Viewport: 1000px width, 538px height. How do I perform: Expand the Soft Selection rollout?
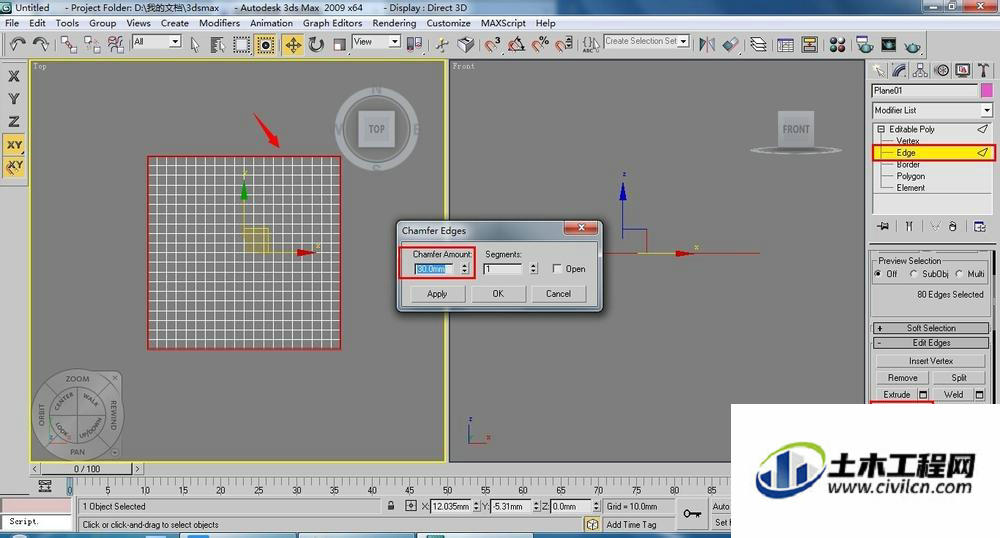pyautogui.click(x=931, y=328)
